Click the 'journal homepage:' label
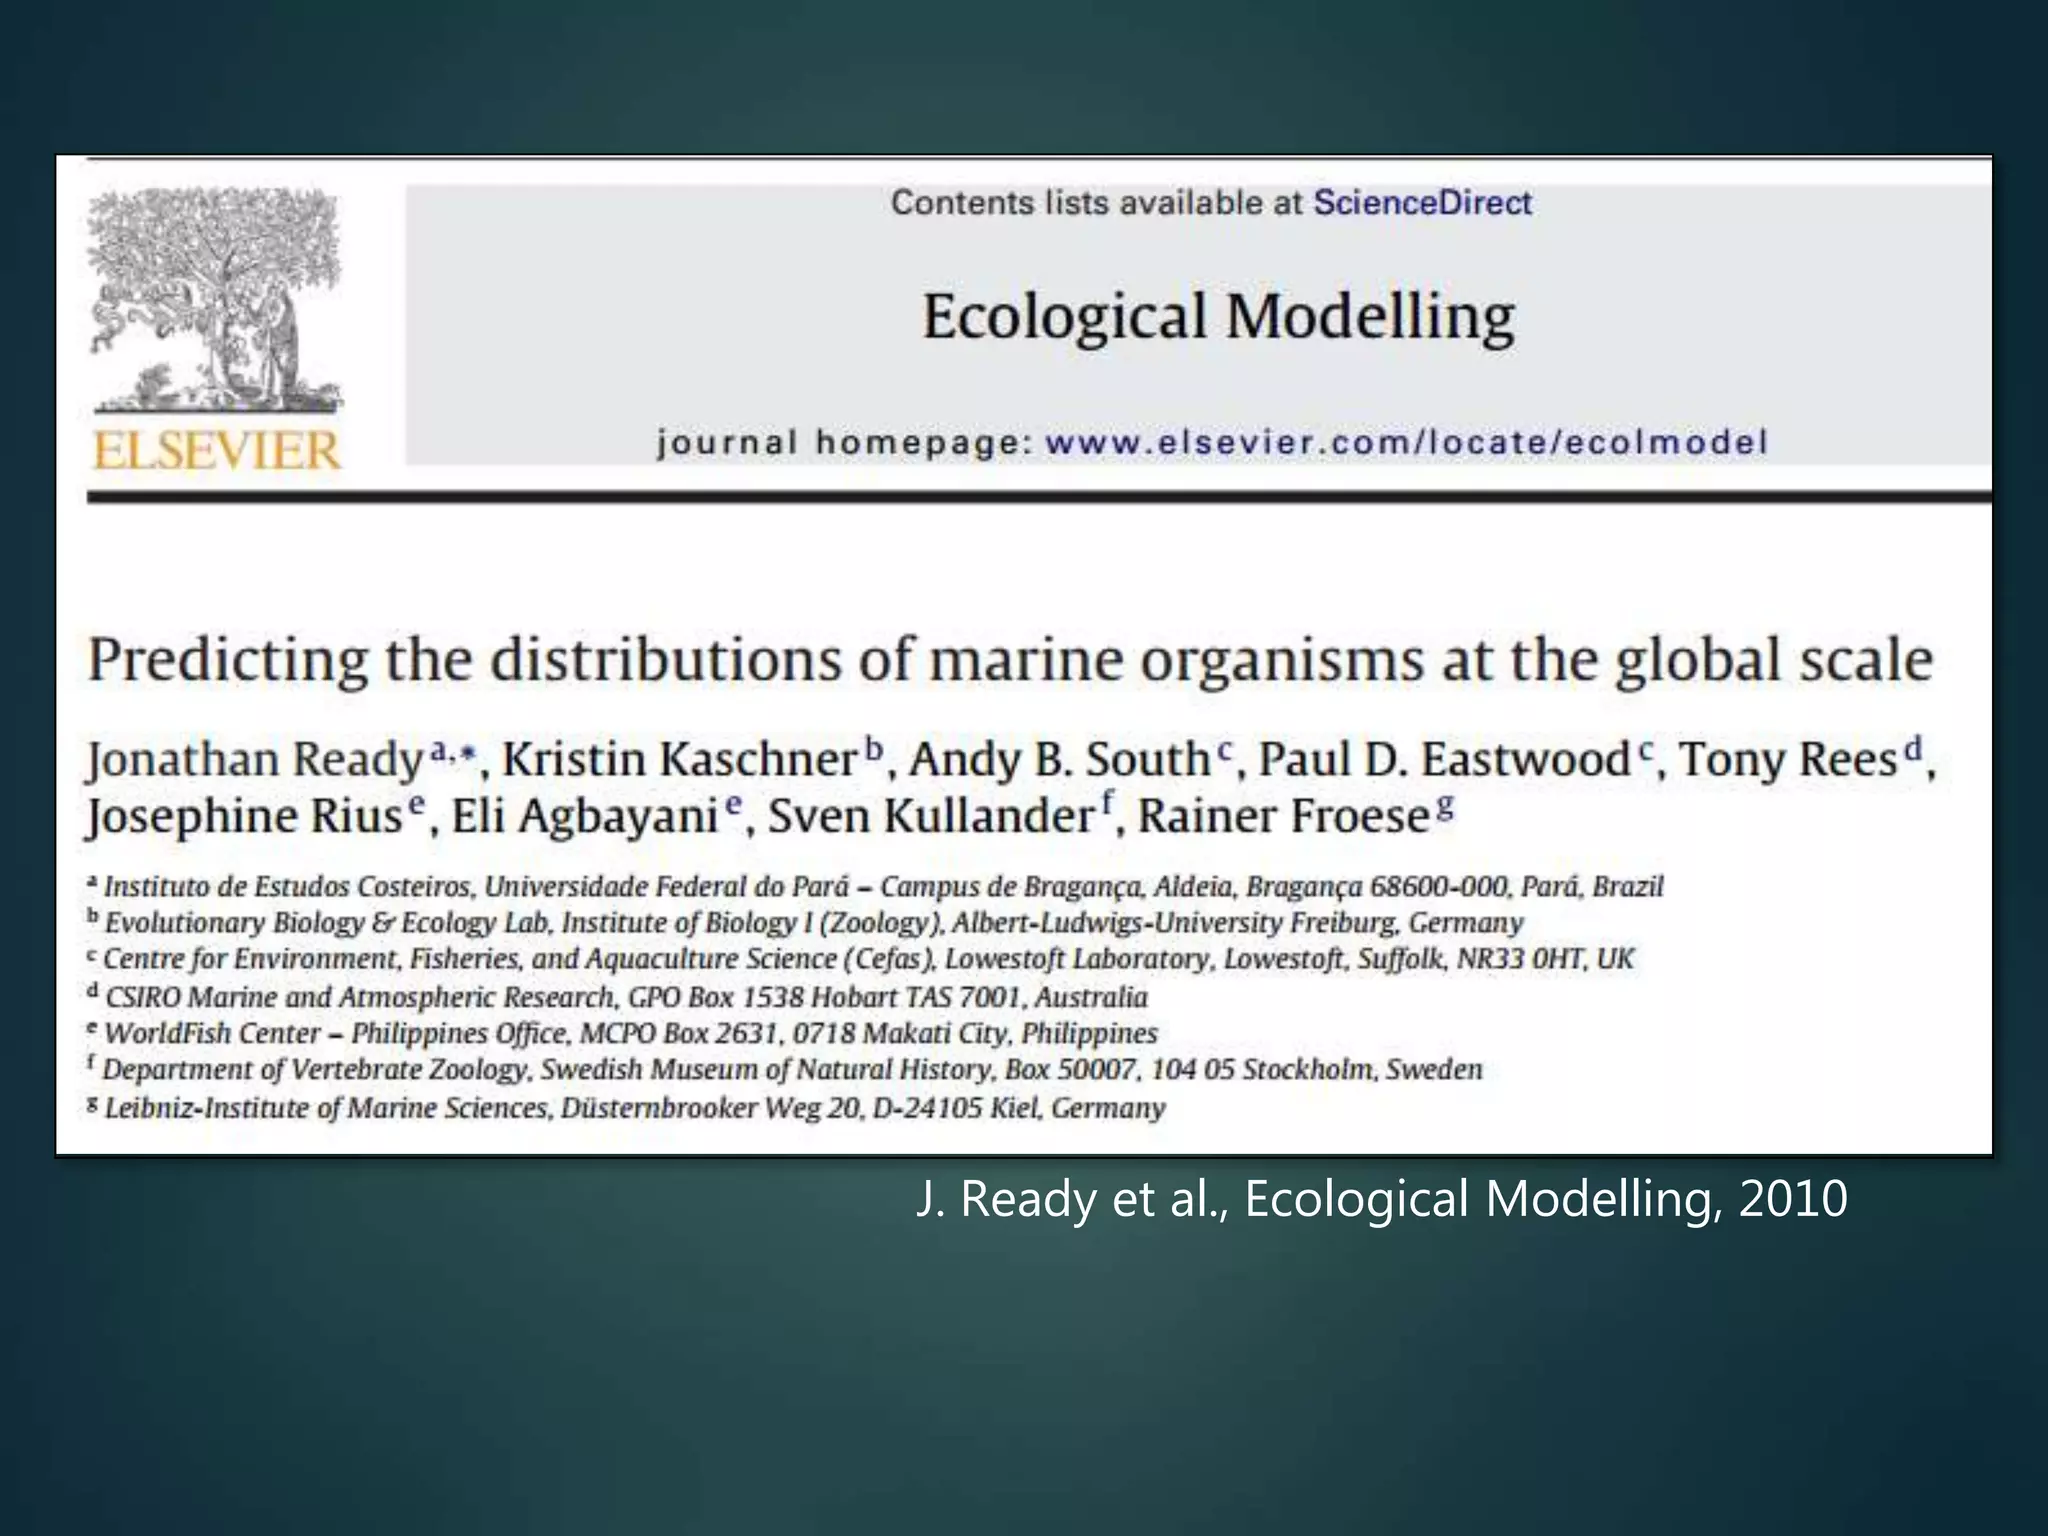 tap(845, 442)
